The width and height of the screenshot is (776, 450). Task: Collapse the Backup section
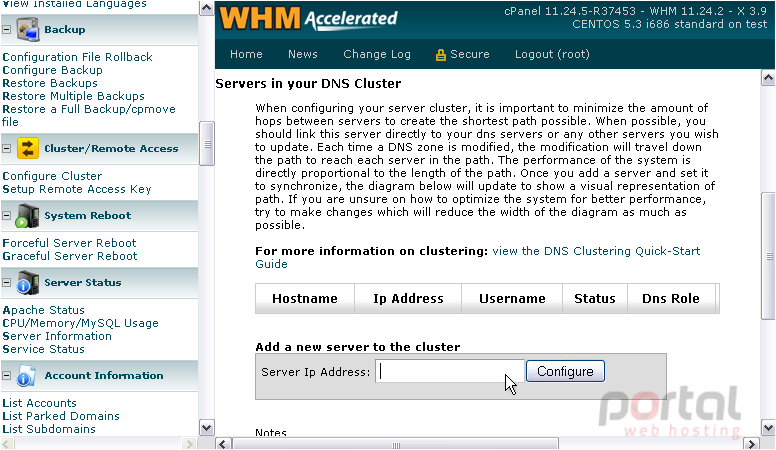coord(6,30)
